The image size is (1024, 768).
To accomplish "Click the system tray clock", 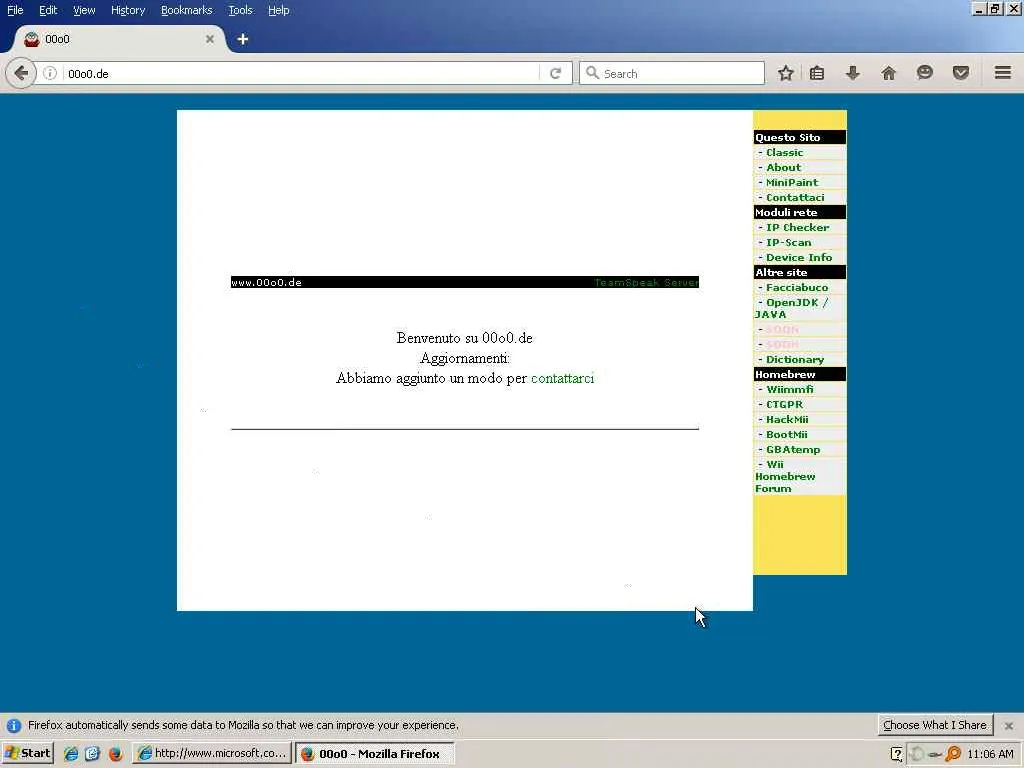I will coord(990,754).
